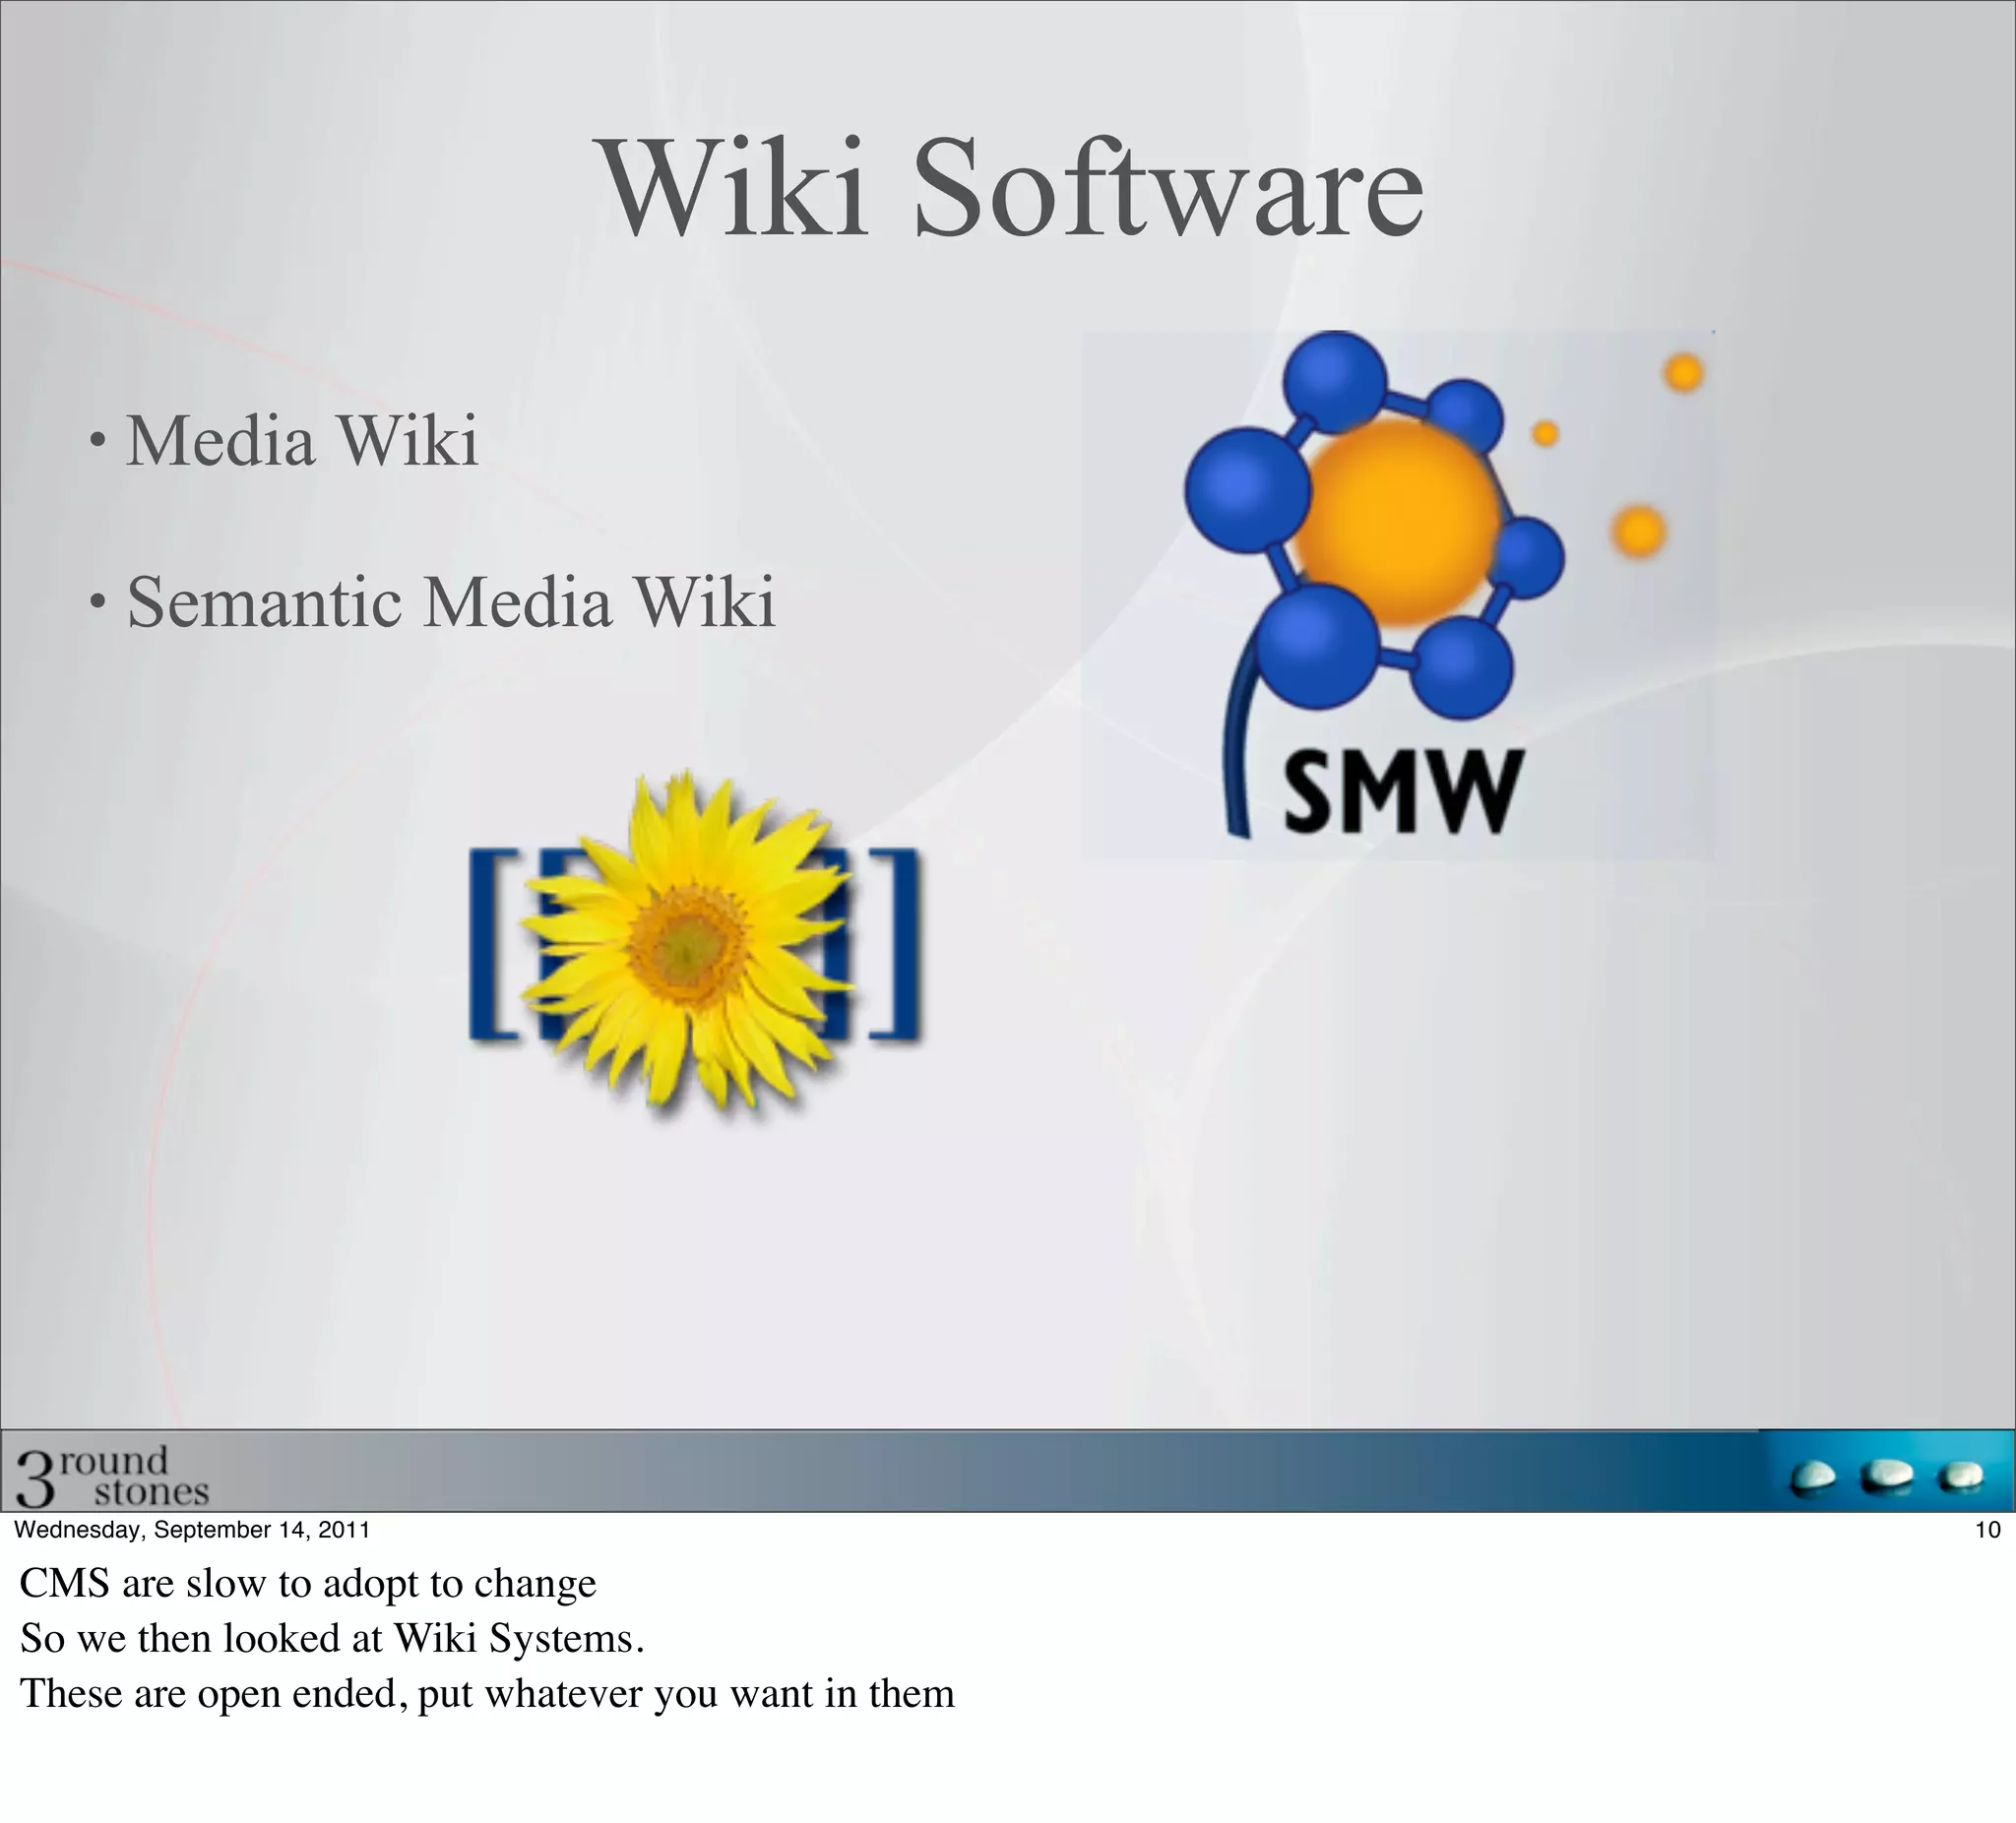The image size is (2016, 1823).
Task: Click the top blue sphere in SMW logo
Action: click(1334, 381)
